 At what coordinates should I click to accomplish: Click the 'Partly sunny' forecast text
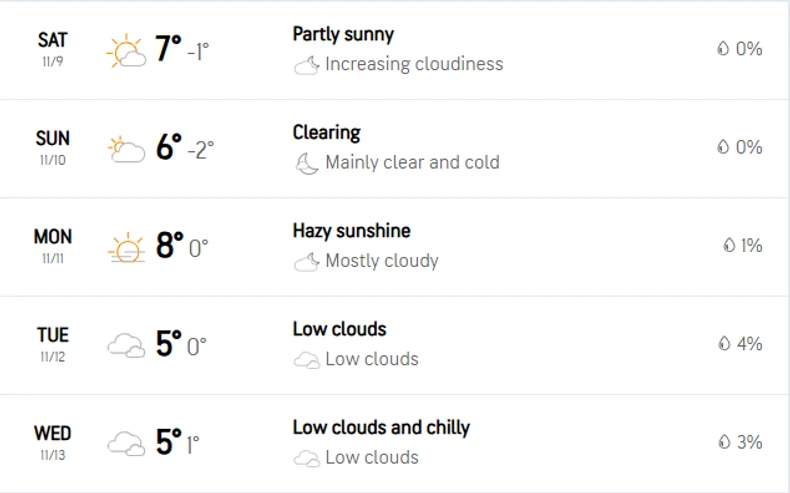coord(343,35)
